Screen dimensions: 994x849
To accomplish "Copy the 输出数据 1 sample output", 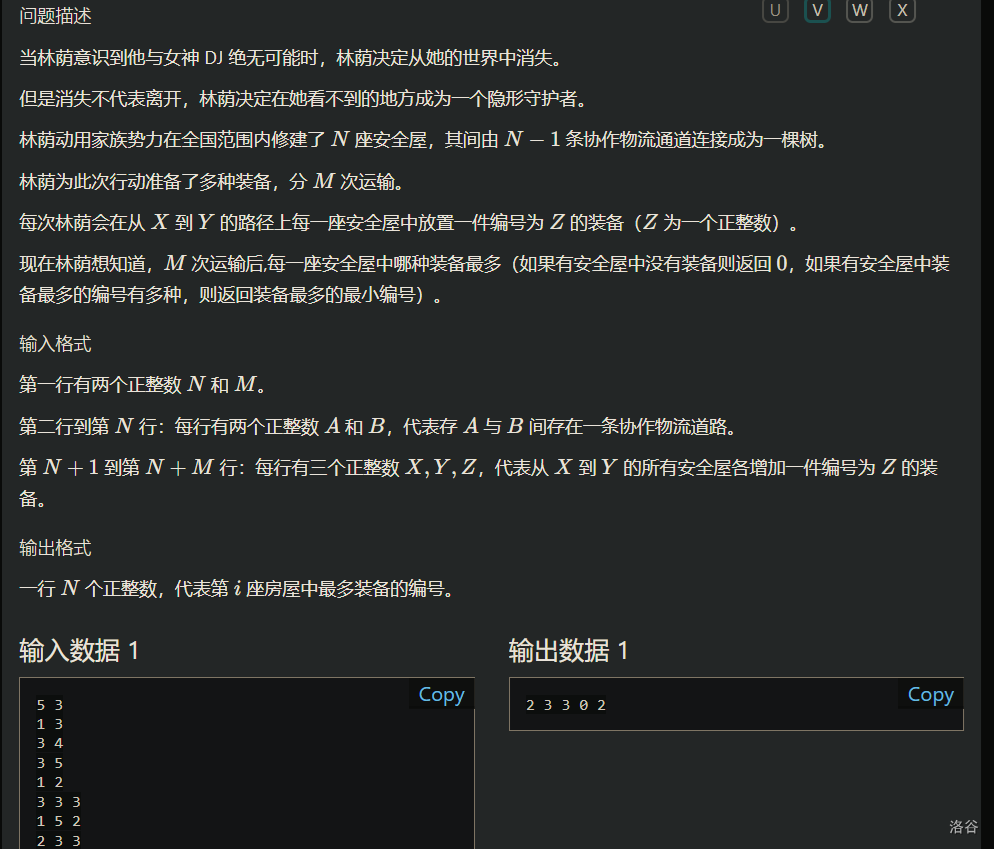I will point(930,695).
